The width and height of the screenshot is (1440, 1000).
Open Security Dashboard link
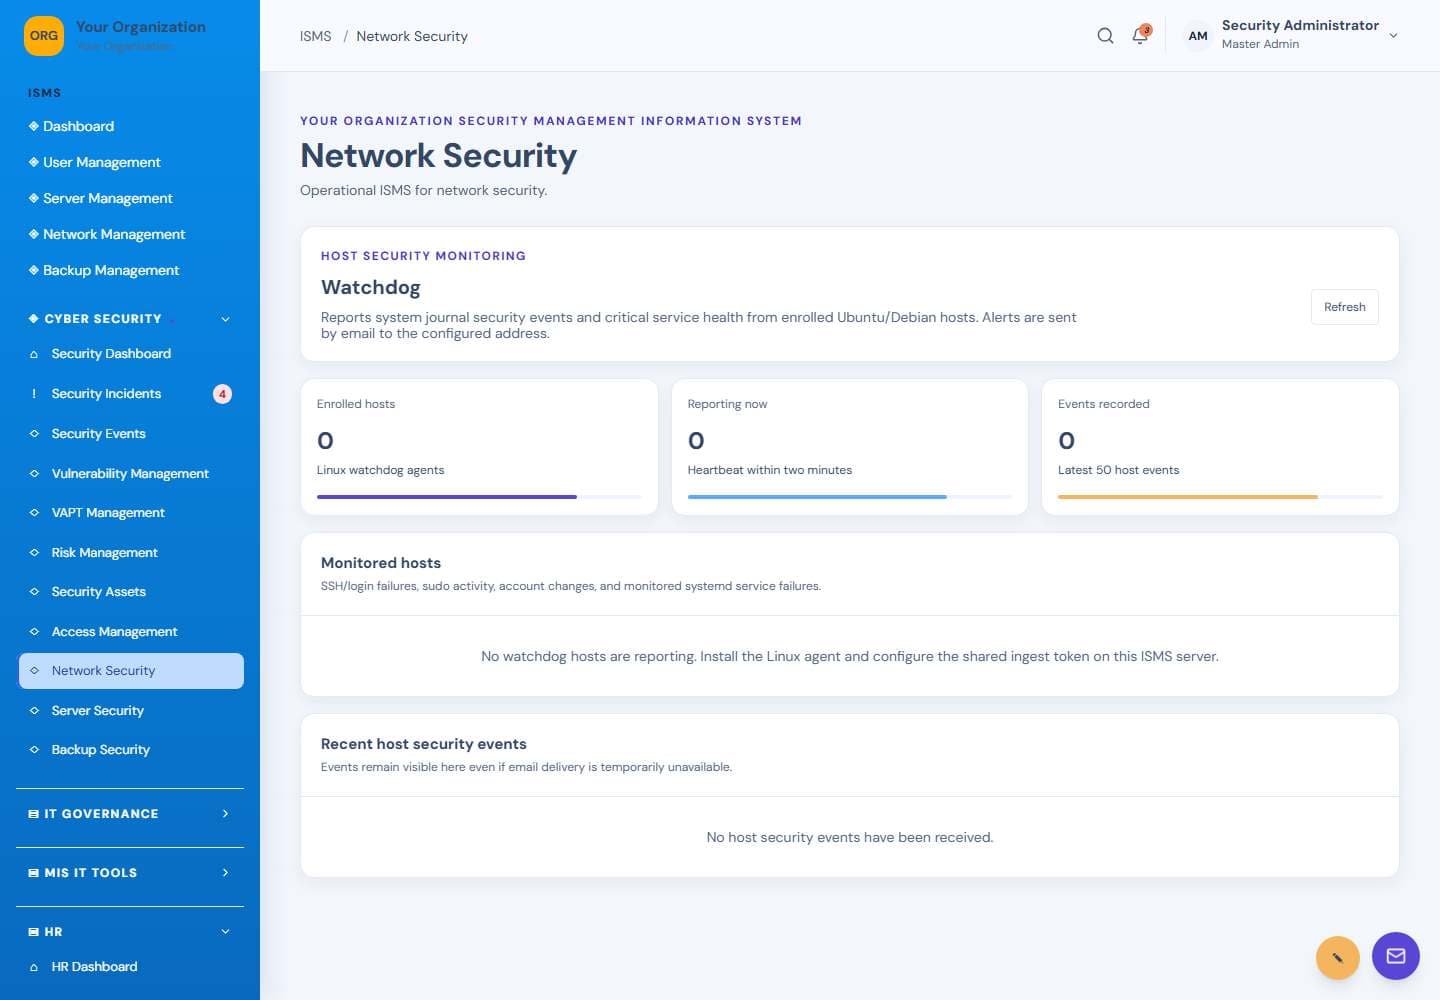point(111,354)
